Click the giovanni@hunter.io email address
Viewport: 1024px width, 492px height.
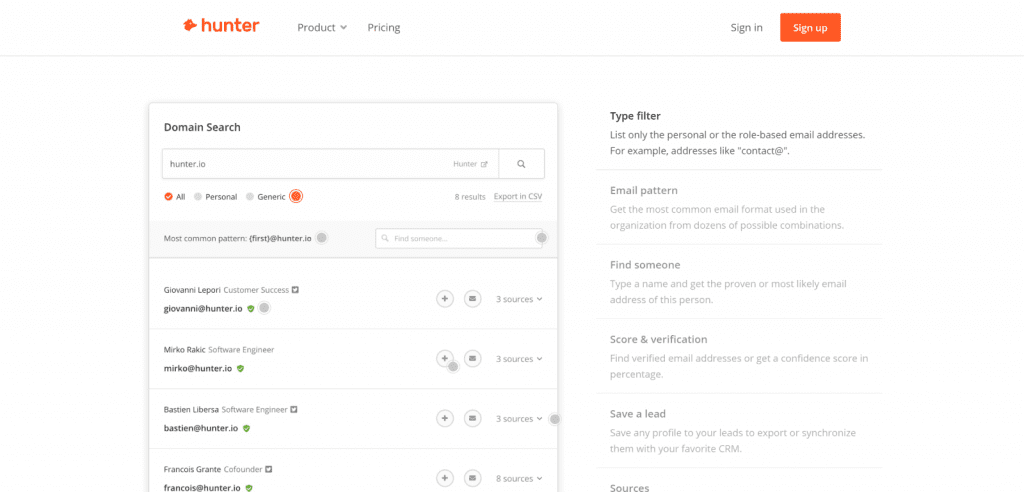[x=203, y=308]
